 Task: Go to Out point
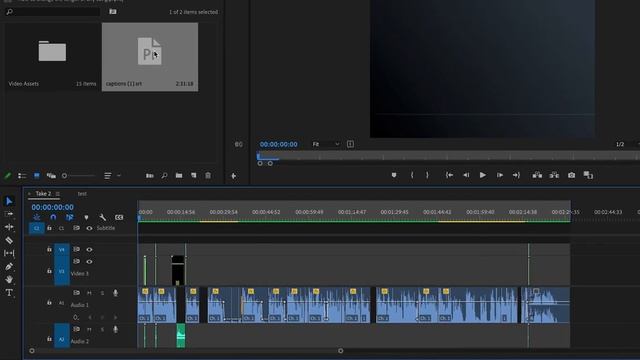(x=516, y=175)
